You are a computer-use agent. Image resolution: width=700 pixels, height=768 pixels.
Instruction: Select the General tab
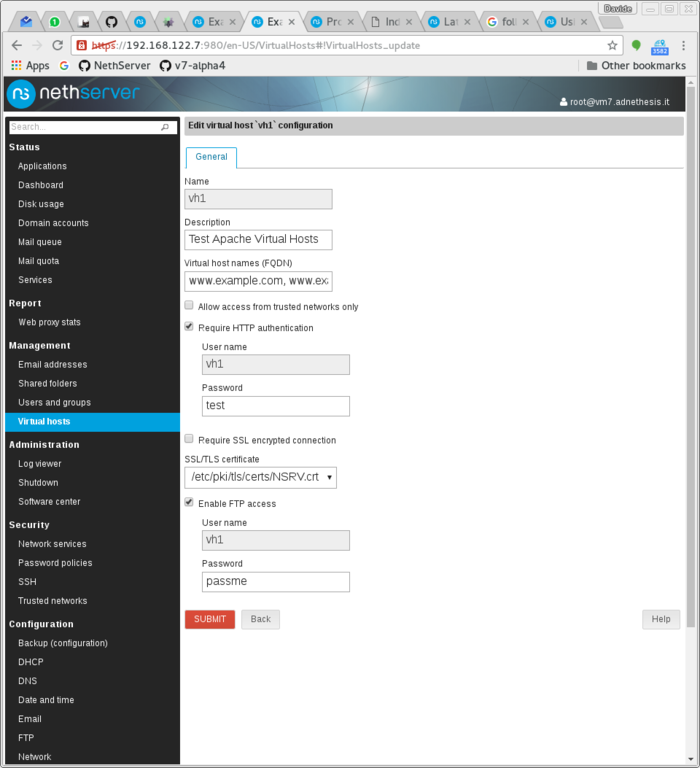click(211, 157)
